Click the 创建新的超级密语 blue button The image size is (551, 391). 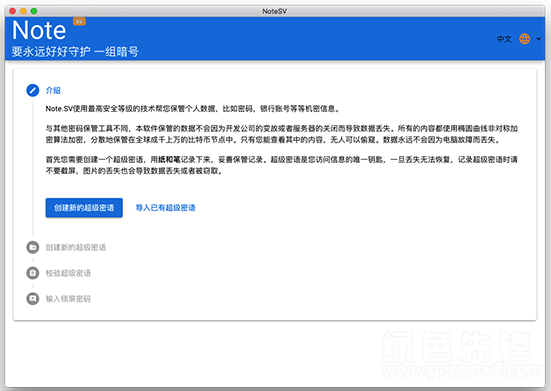[x=84, y=208]
